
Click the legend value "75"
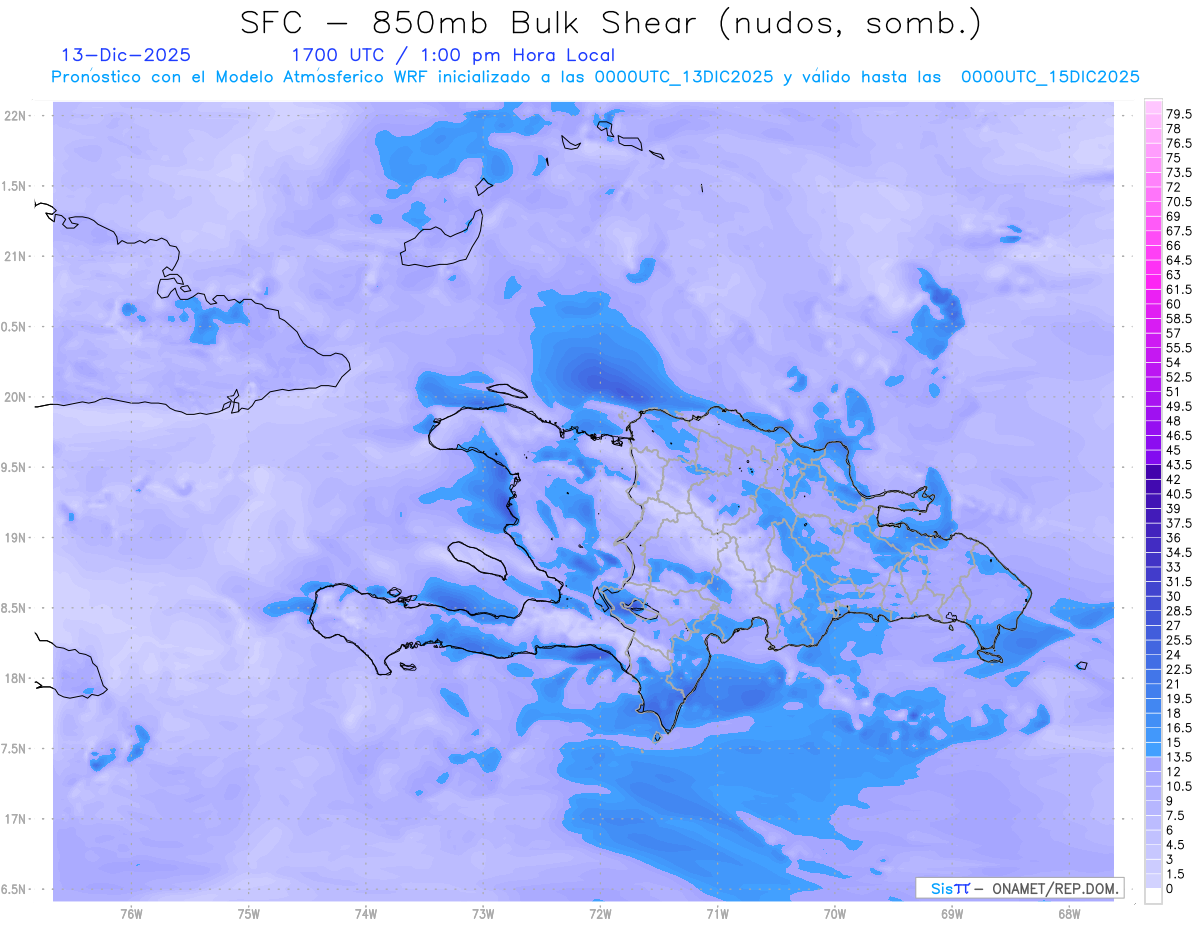pyautogui.click(x=1174, y=158)
